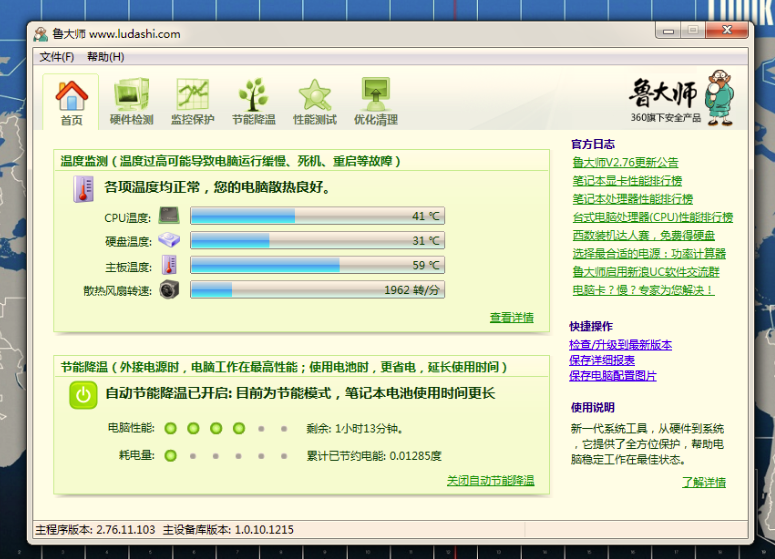The height and width of the screenshot is (559, 775).
Task: Click the 使用说明 heading
Action: click(x=593, y=407)
